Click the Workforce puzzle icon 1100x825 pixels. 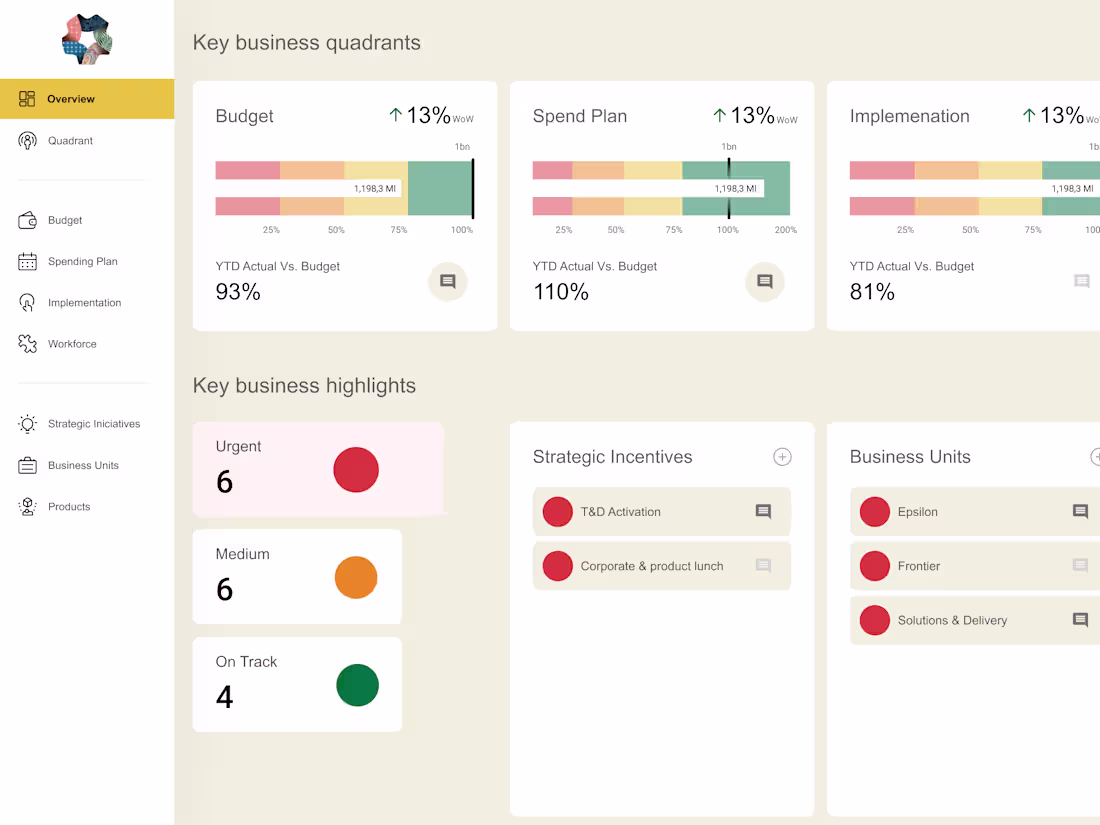pos(28,344)
